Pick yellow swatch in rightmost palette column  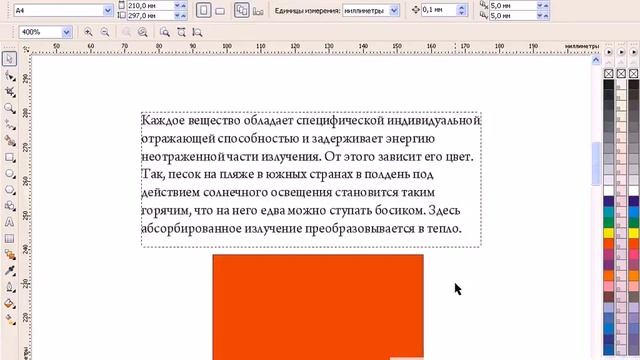[633, 233]
